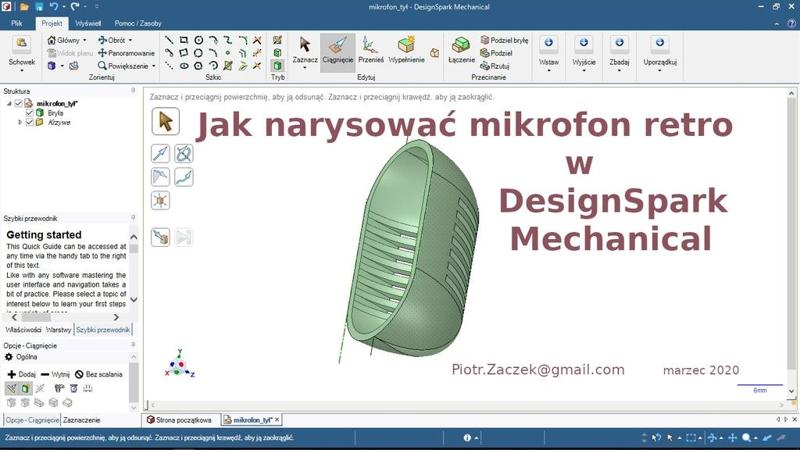Click the viewport vertical scrollbar

tap(791, 240)
